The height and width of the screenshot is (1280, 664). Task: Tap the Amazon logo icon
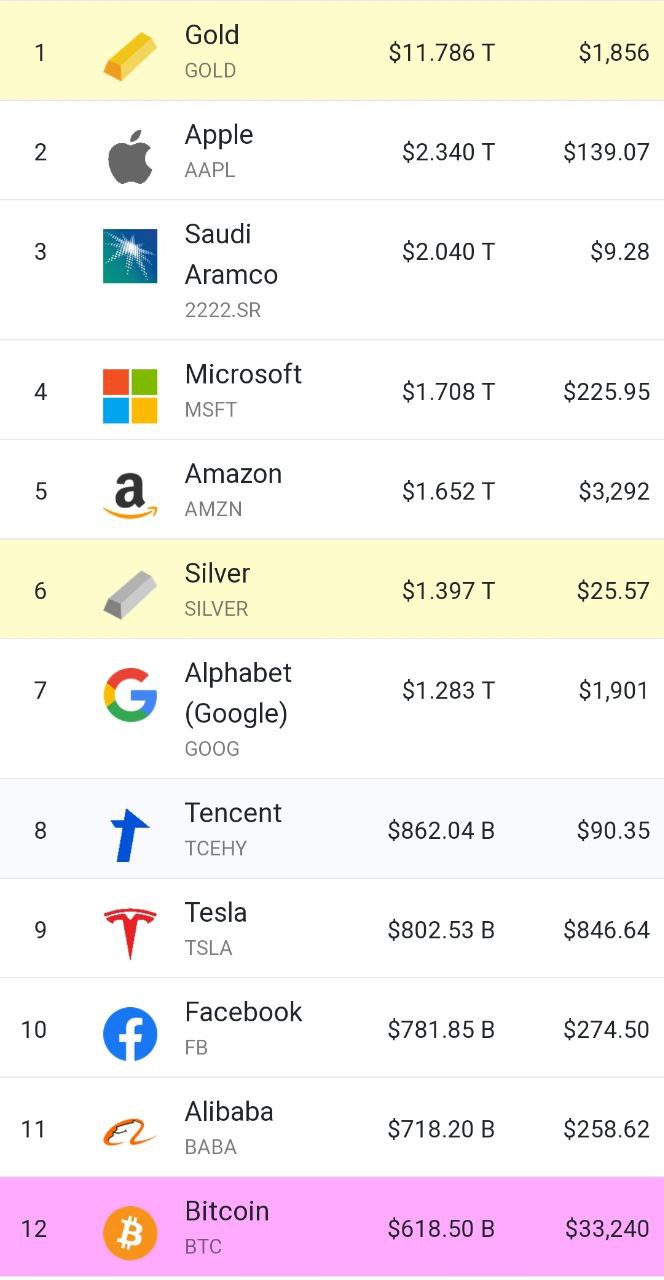(130, 495)
